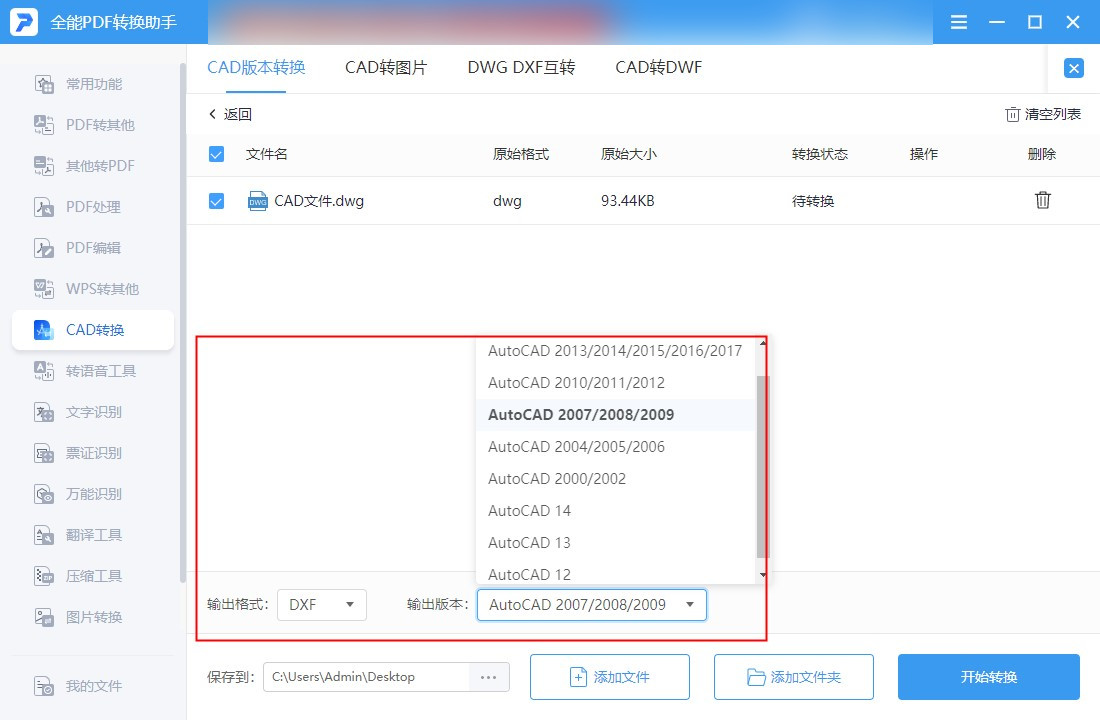Select the 压缩工具 icon
1100x720 pixels.
click(x=93, y=575)
